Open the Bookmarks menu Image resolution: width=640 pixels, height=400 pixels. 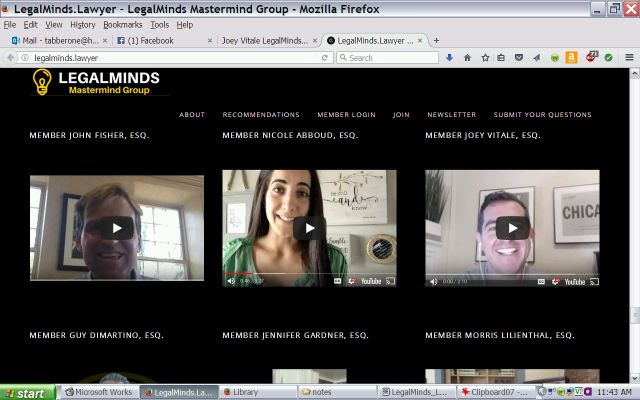point(122,24)
